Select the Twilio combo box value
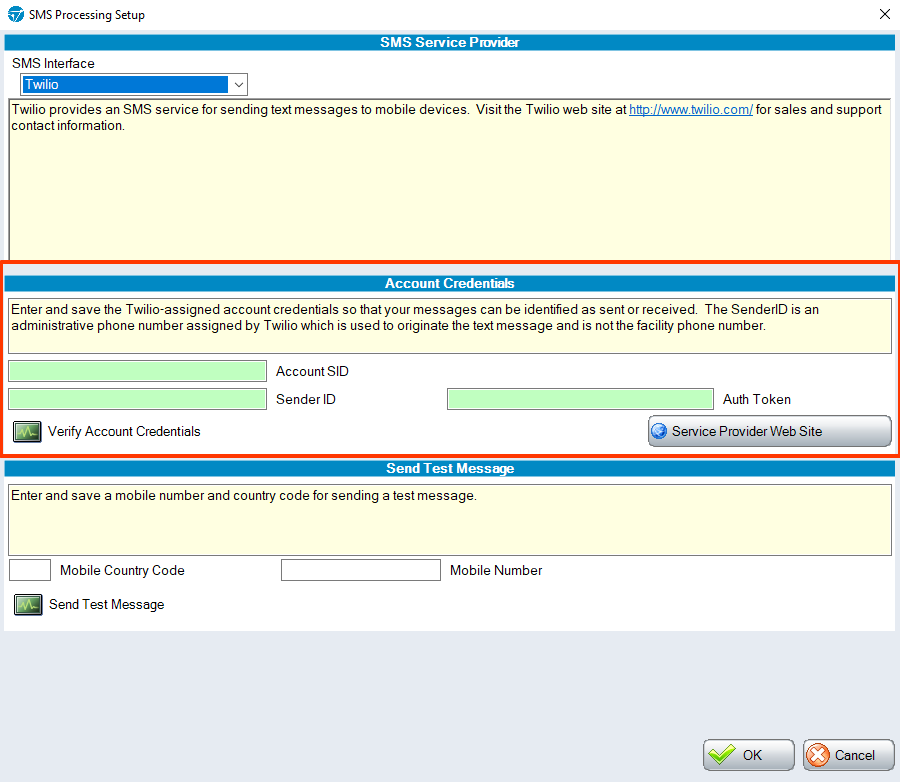 (x=125, y=85)
